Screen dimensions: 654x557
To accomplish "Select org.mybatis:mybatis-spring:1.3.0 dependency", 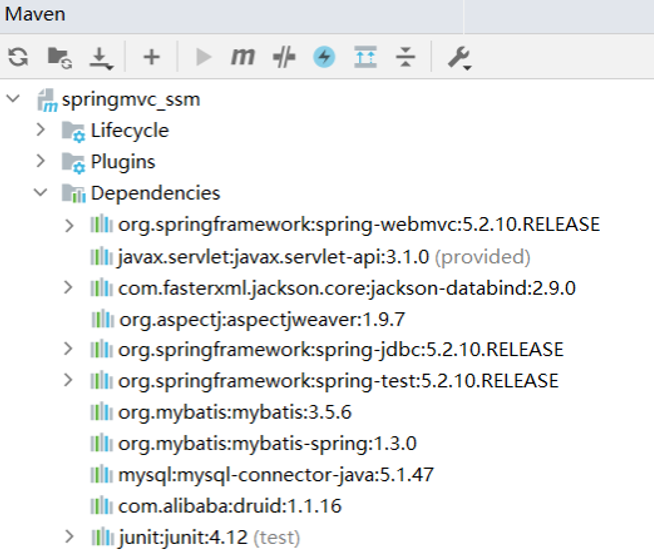I will tap(267, 444).
